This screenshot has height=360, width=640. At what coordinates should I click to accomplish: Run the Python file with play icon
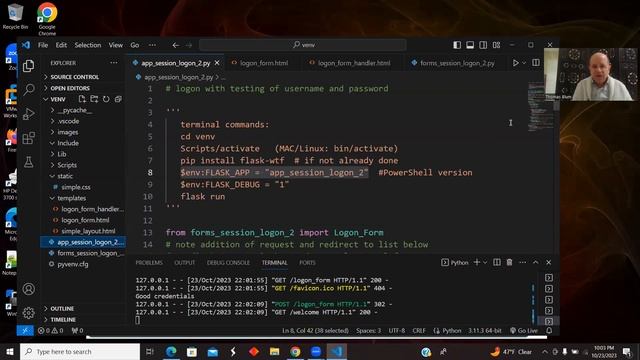coord(516,63)
